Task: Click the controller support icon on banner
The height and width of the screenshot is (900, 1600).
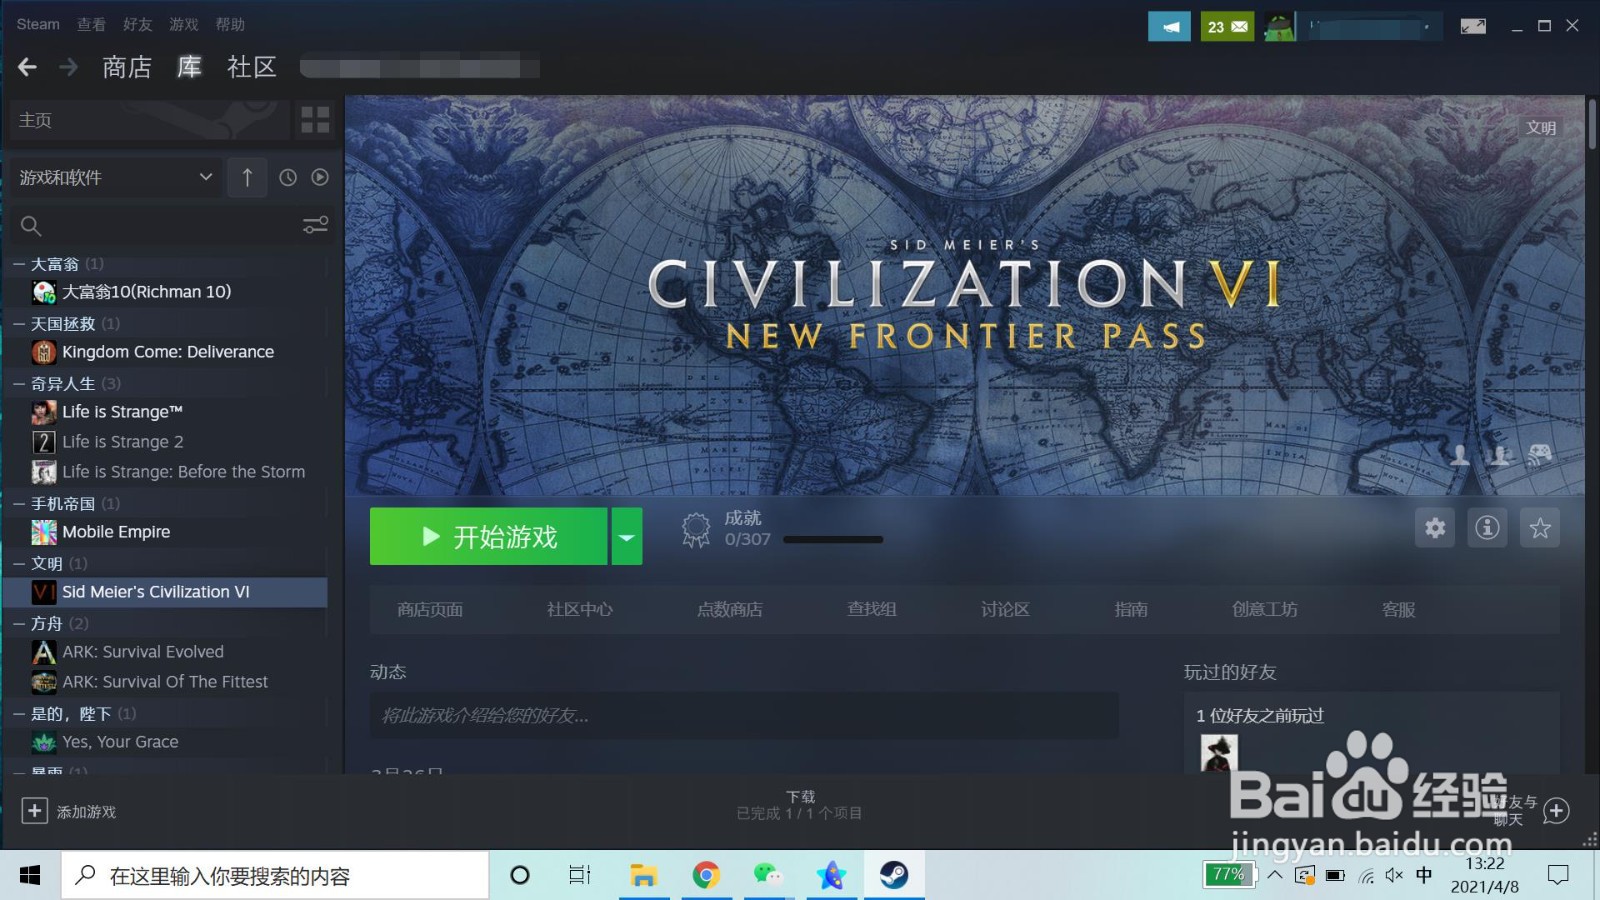Action: coord(1540,455)
